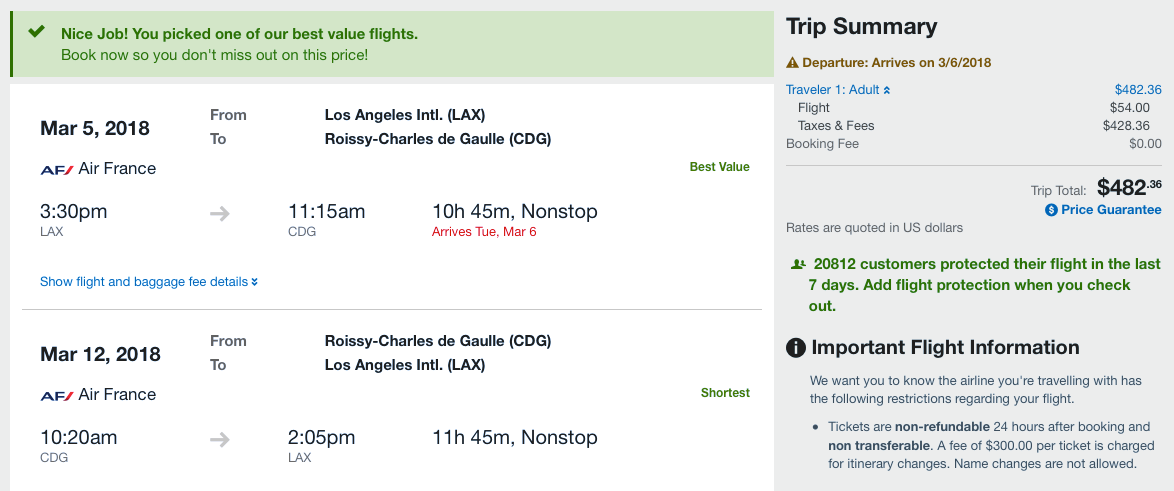Click the arrow between LAX and CDG times
Image resolution: width=1174 pixels, height=491 pixels.
[x=220, y=213]
